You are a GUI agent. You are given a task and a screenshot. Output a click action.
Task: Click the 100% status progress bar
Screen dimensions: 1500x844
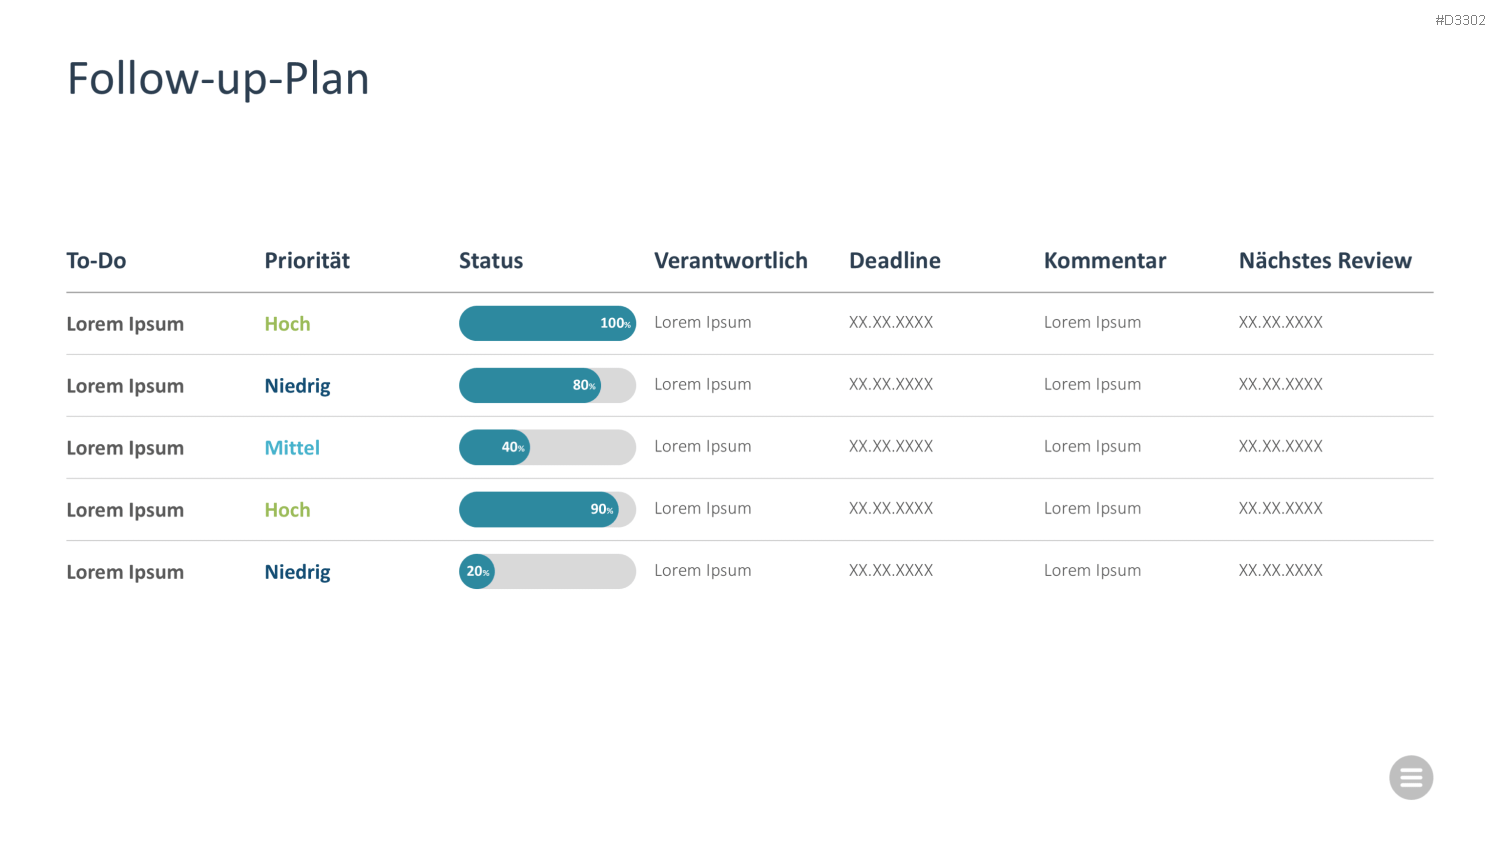pos(547,323)
